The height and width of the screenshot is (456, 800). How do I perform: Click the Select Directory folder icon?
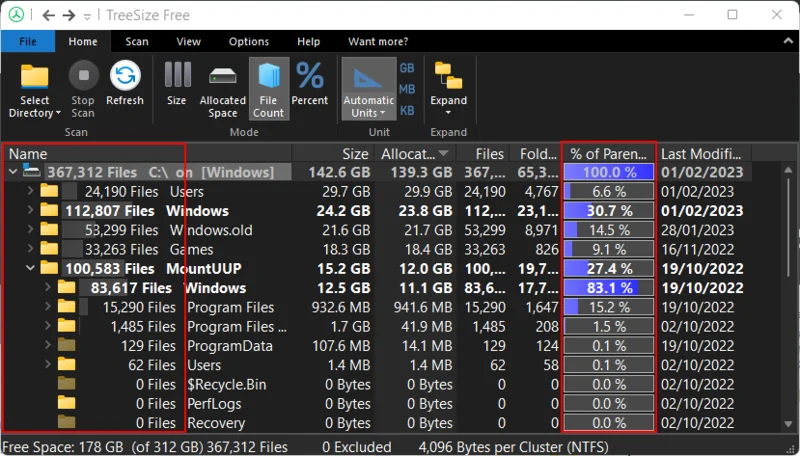35,78
